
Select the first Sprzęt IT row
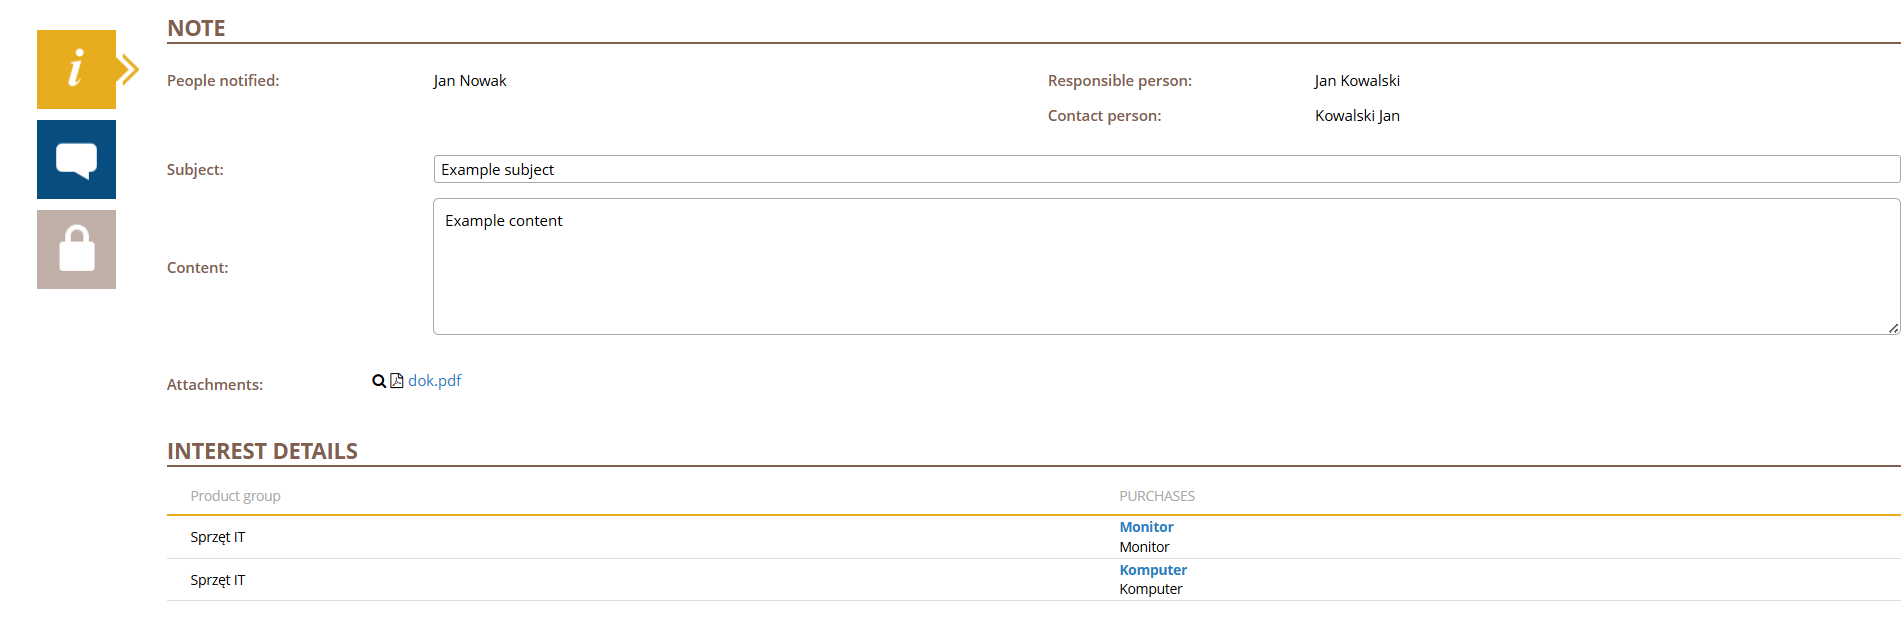point(218,537)
